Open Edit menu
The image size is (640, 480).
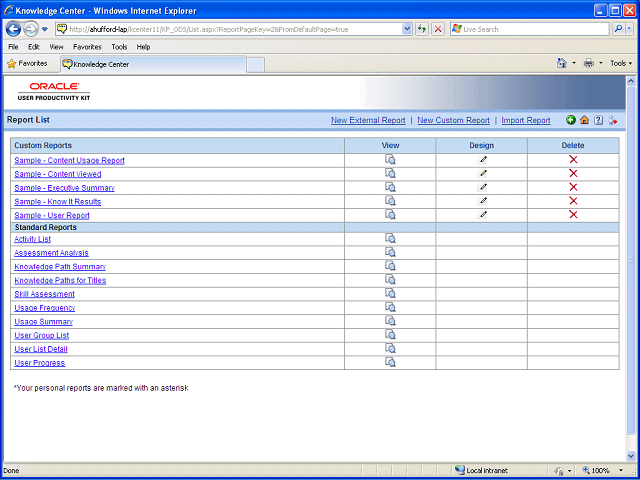pos(33,47)
